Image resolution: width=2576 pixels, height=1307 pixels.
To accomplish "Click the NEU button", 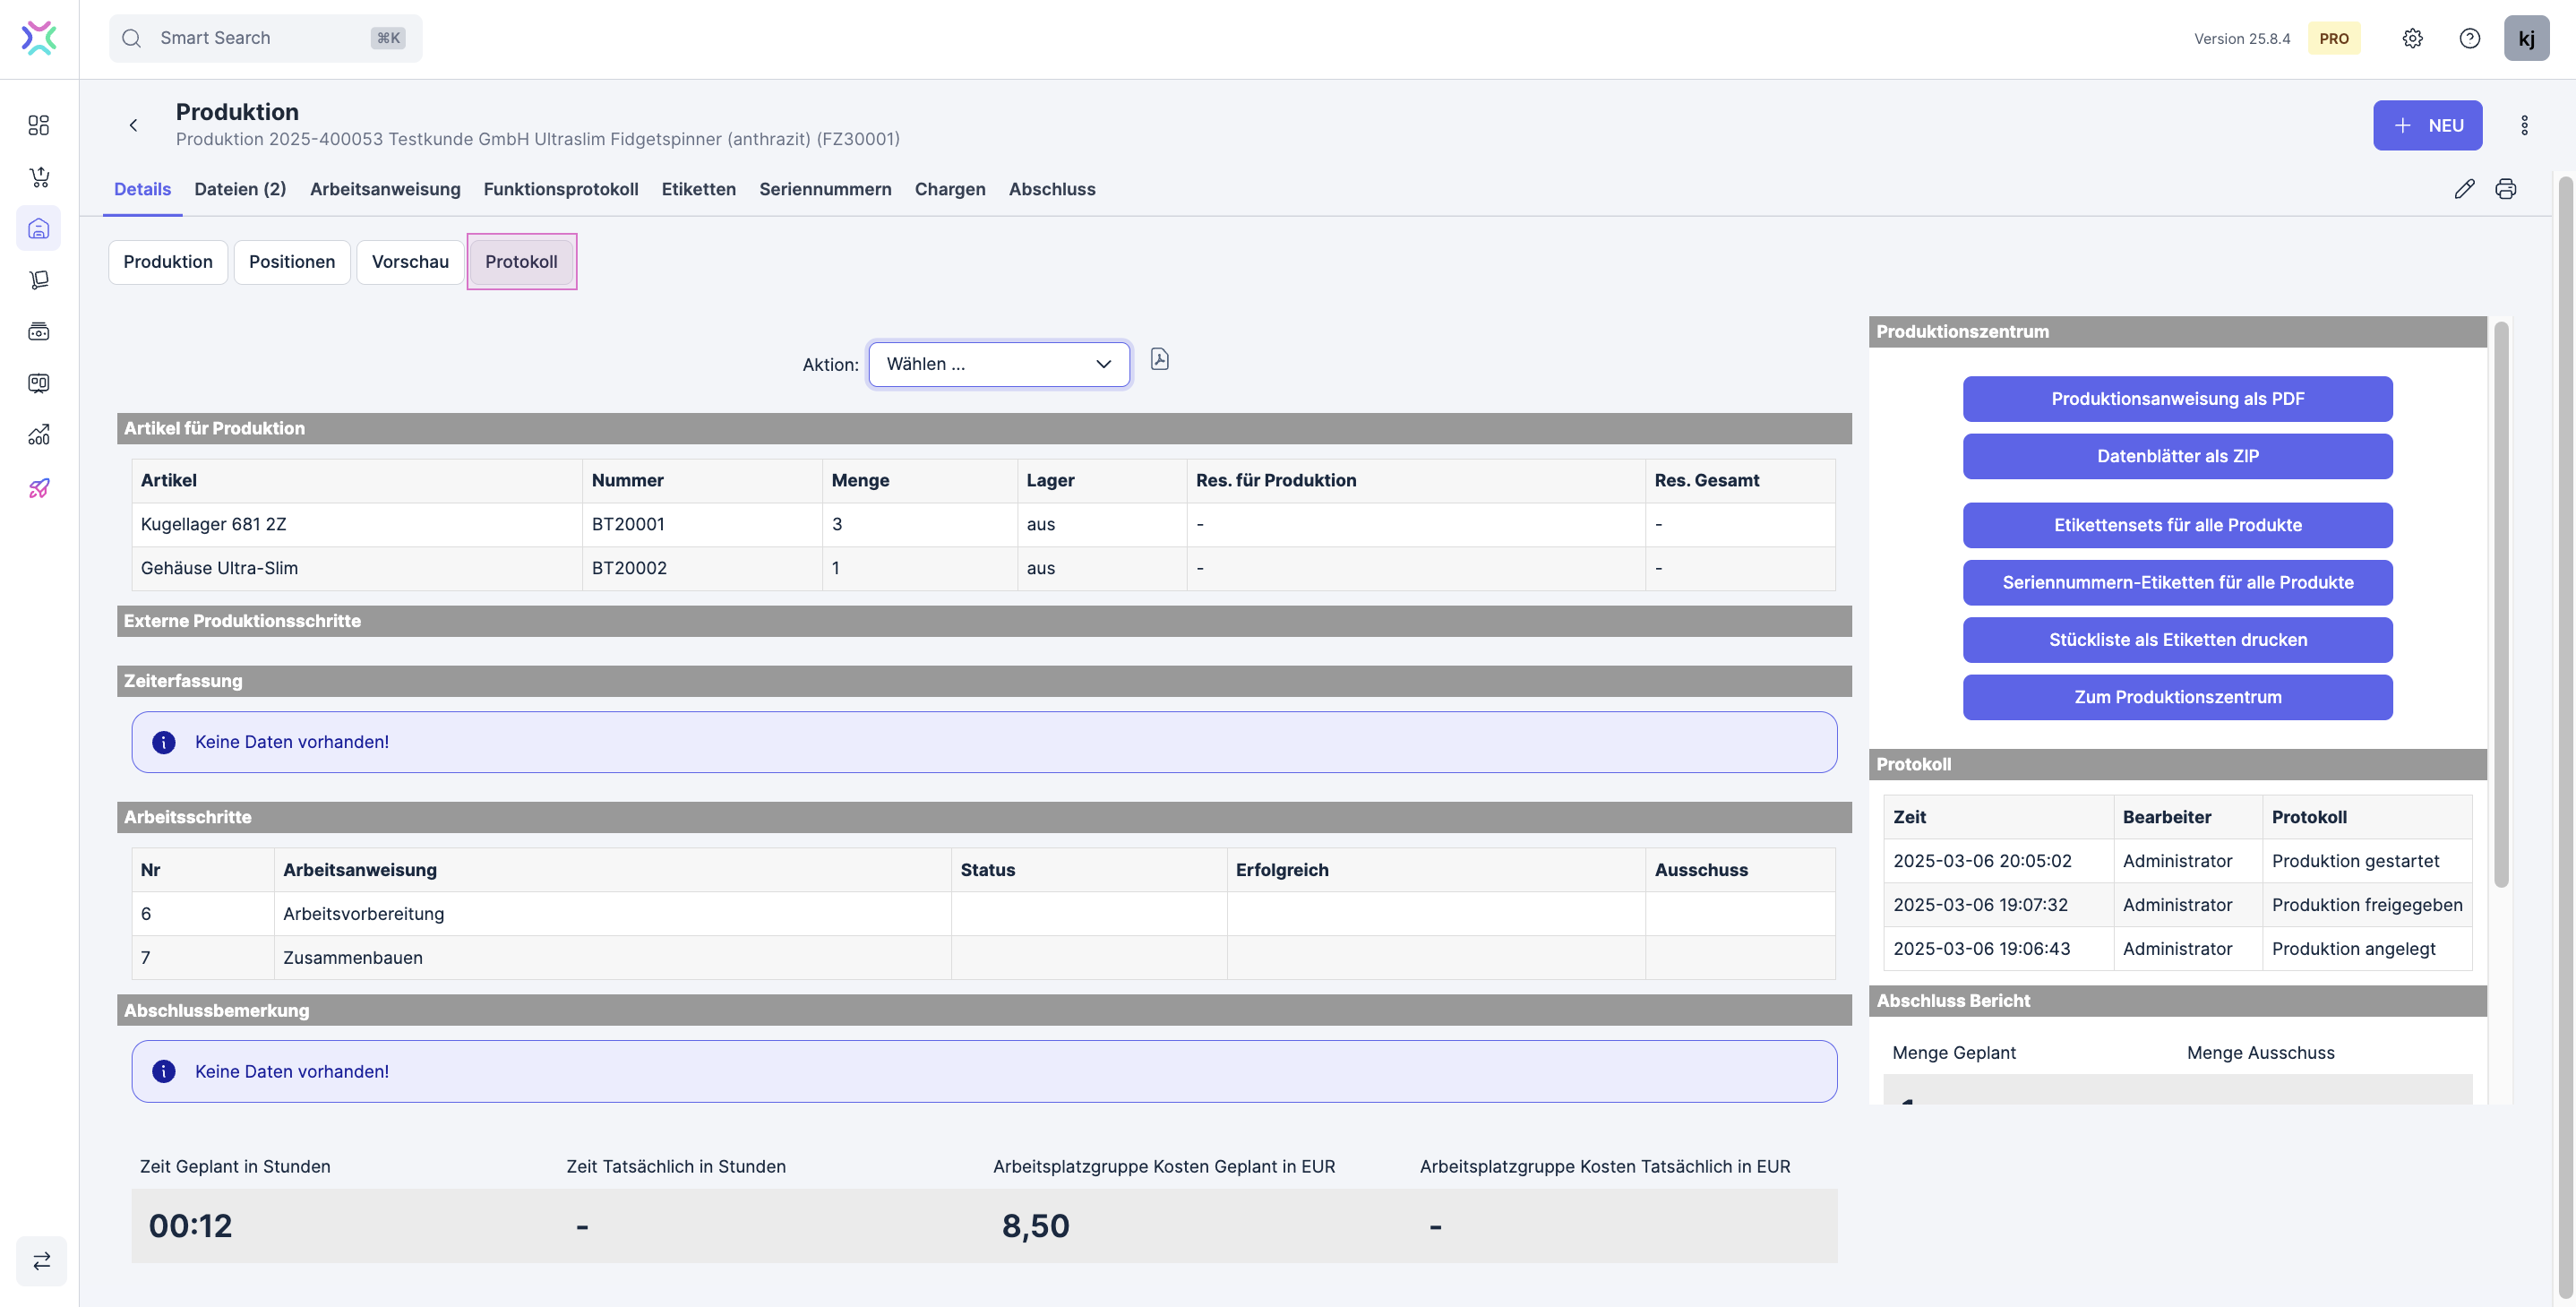I will [x=2427, y=125].
